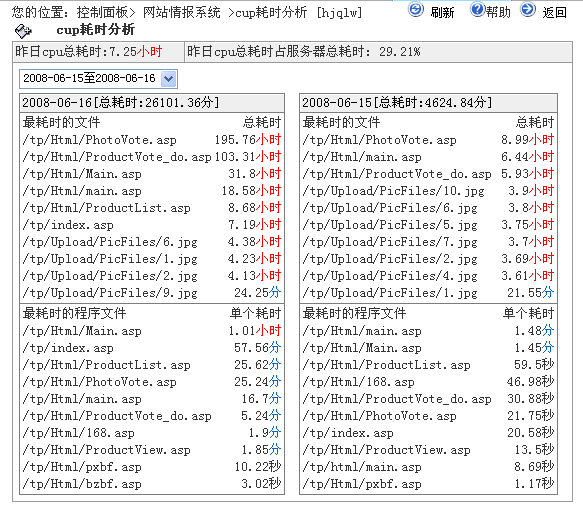Click /tp/Html/PhotoVote.asp with 8.99小时
Image resolution: width=583 pixels, height=505 pixels.
pos(428,140)
